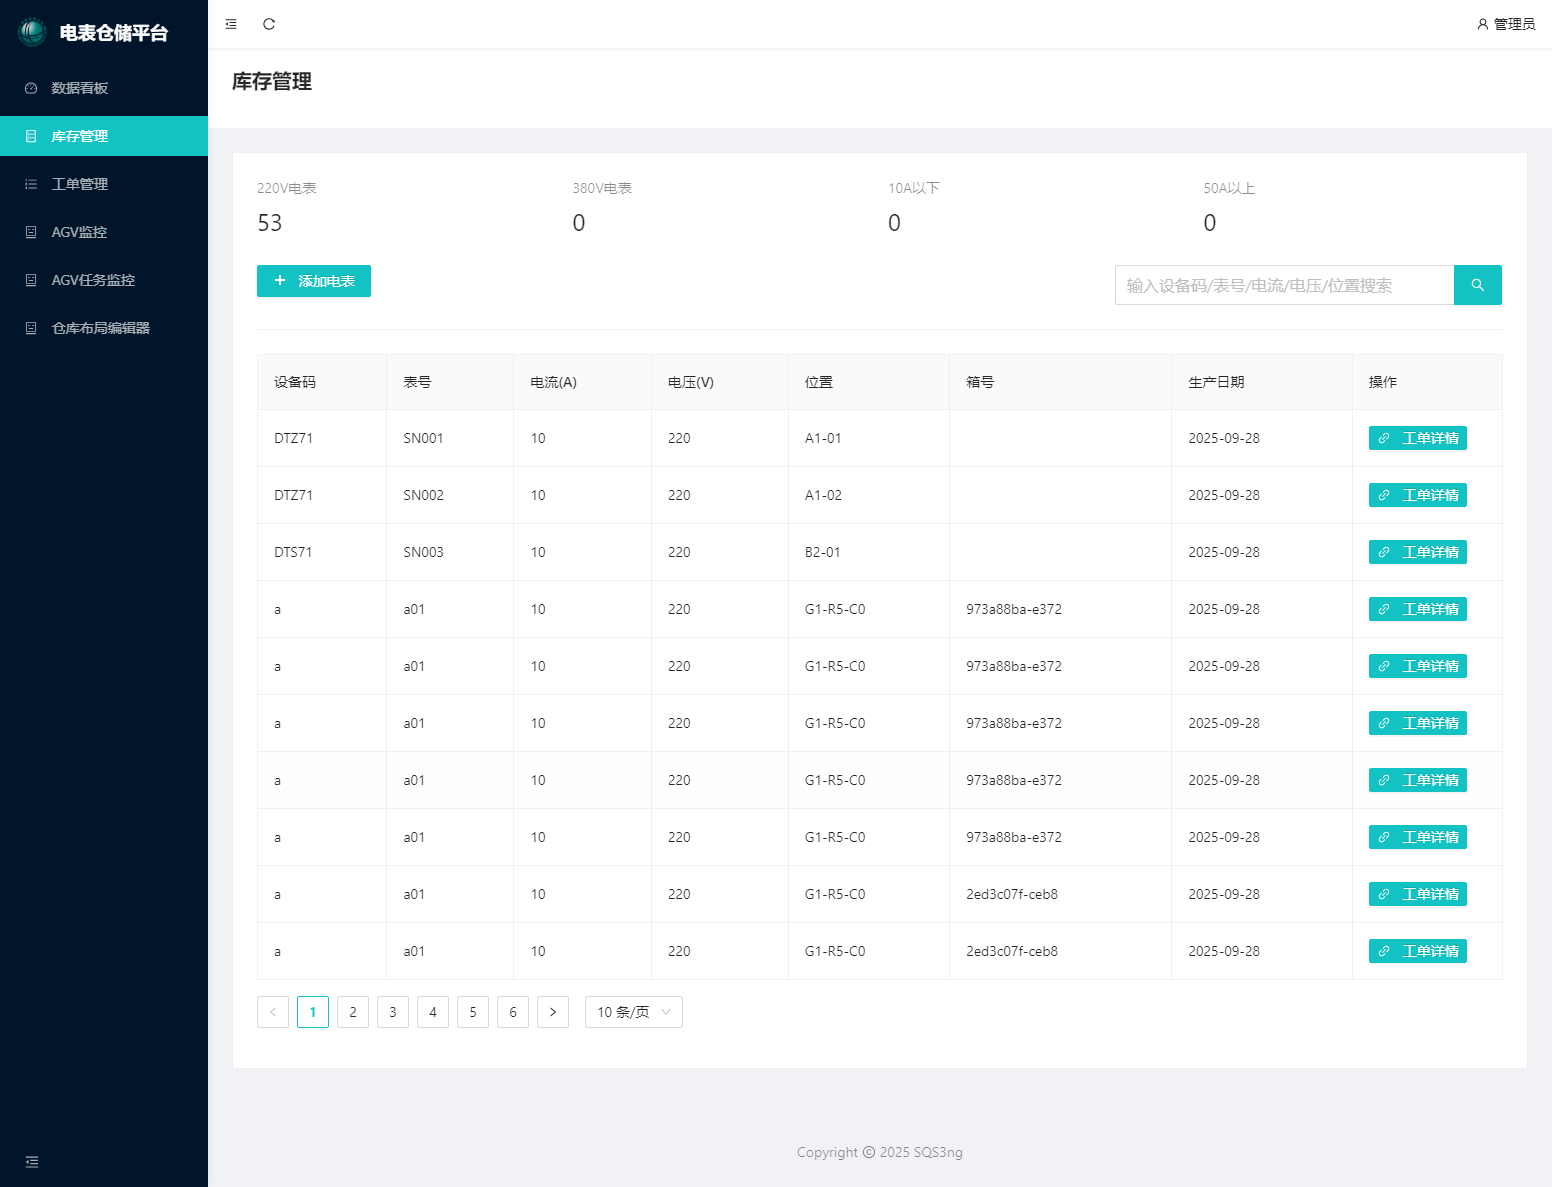Open 工单详情 for meter SN001
The height and width of the screenshot is (1187, 1552).
pyautogui.click(x=1417, y=438)
